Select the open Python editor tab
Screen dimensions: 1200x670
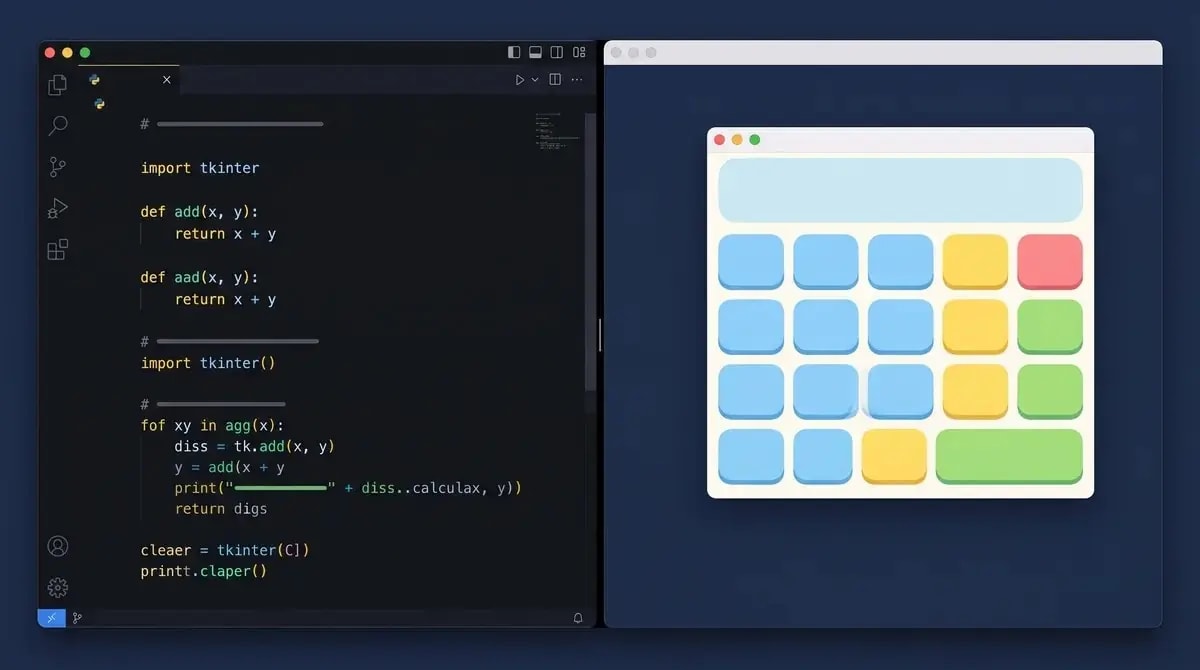pyautogui.click(x=129, y=80)
